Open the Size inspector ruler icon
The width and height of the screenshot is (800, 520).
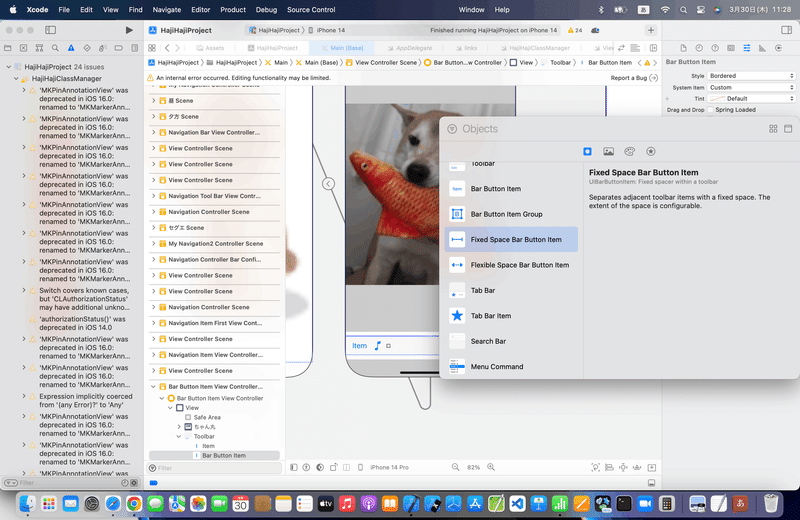click(762, 48)
